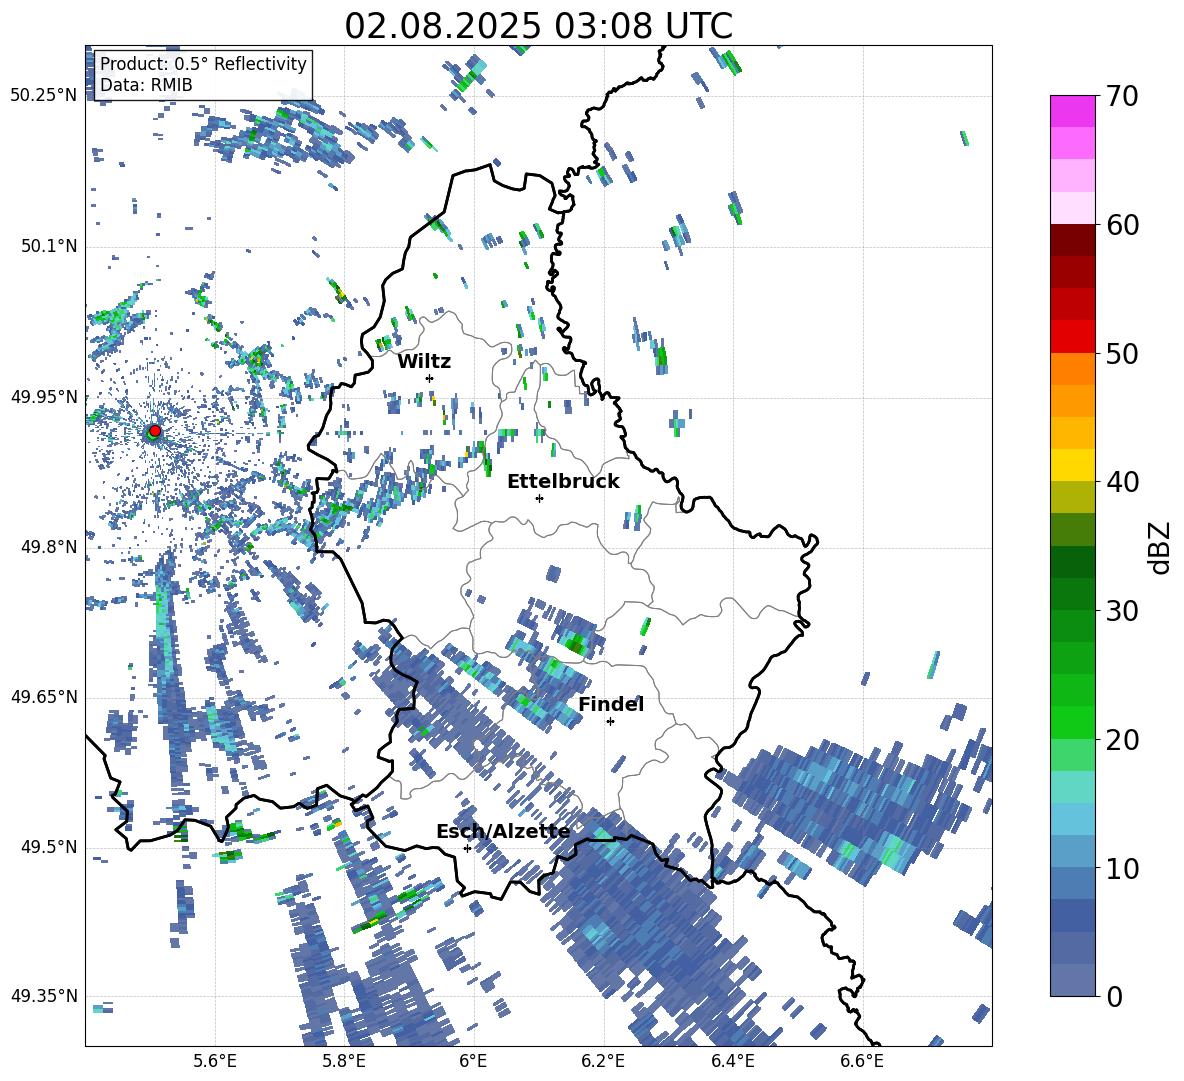Click the Findel station label
The height and width of the screenshot is (1081, 1184).
click(611, 704)
